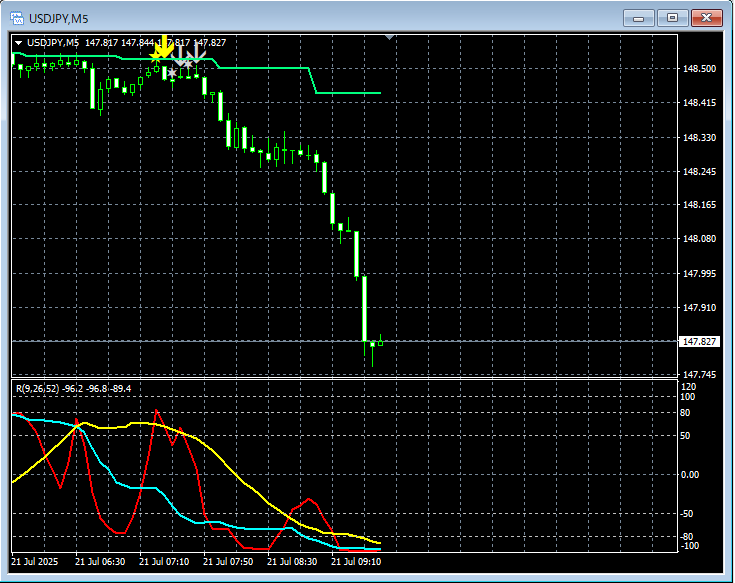Click the gray chart shift triangle at top

(x=390, y=38)
